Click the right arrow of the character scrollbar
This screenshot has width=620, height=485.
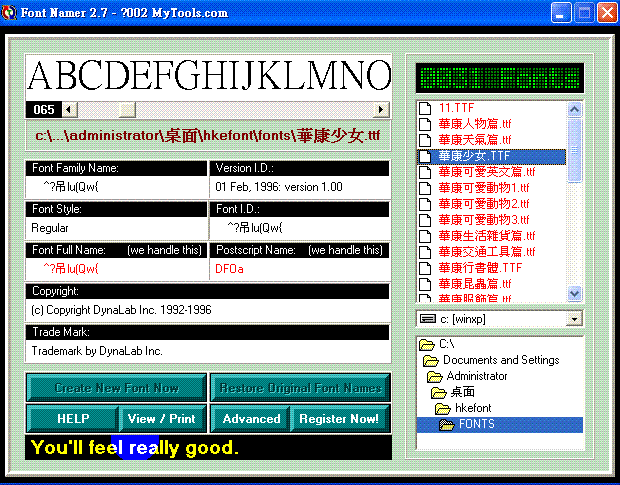click(x=381, y=109)
